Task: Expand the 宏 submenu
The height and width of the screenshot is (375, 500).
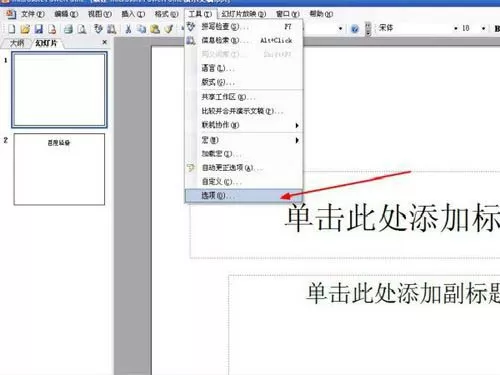Action: pyautogui.click(x=297, y=140)
